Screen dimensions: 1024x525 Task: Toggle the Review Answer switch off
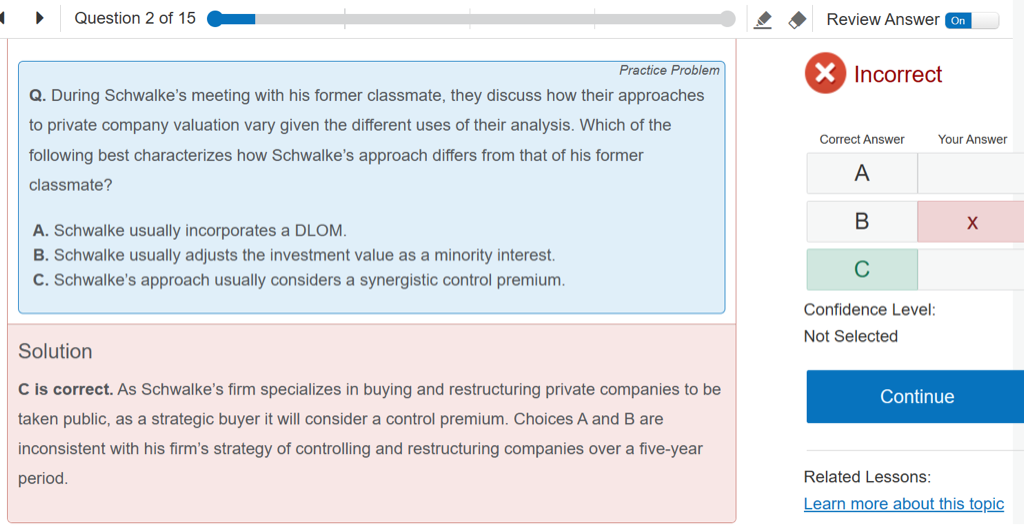coord(971,20)
